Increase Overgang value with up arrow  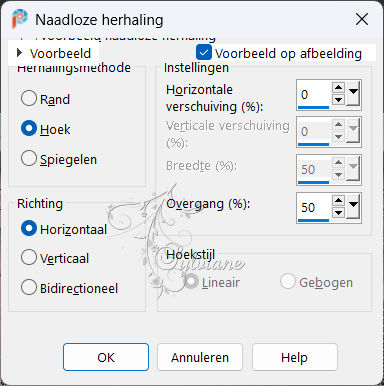click(x=338, y=201)
